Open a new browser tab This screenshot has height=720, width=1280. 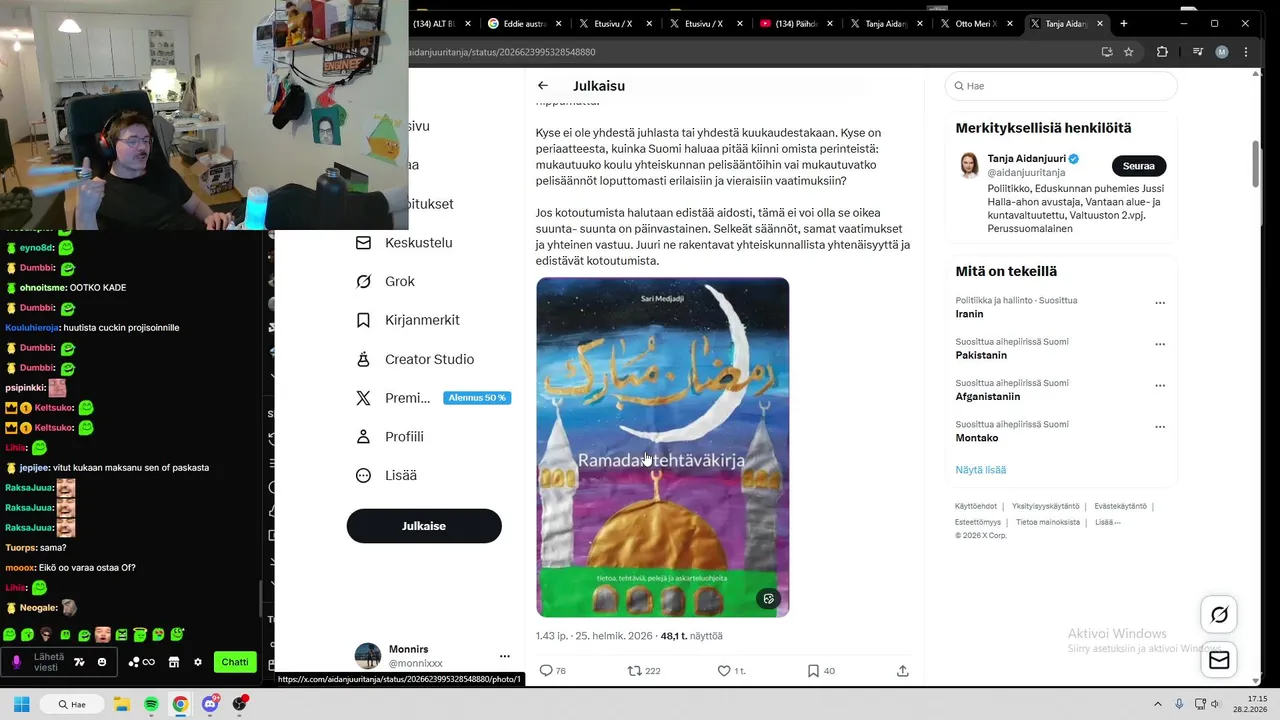click(x=1124, y=23)
